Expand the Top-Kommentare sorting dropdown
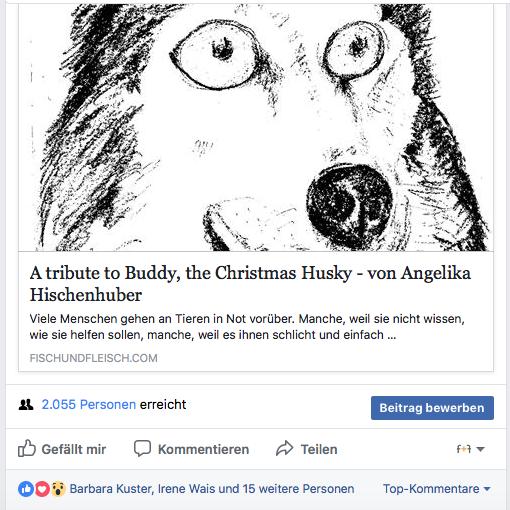The image size is (510, 510). click(x=437, y=489)
